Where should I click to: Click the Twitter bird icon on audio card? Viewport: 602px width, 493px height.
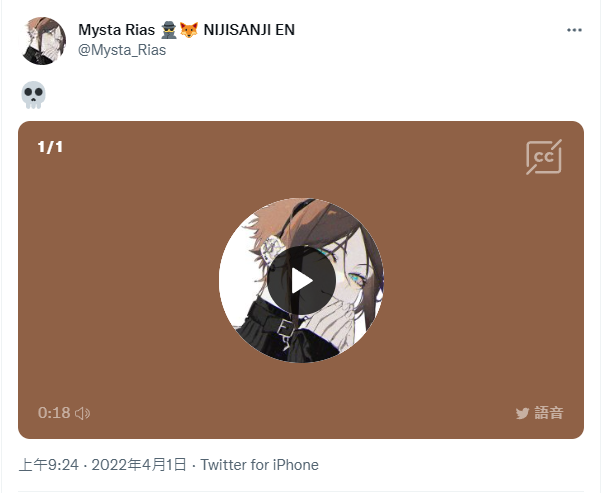[523, 413]
